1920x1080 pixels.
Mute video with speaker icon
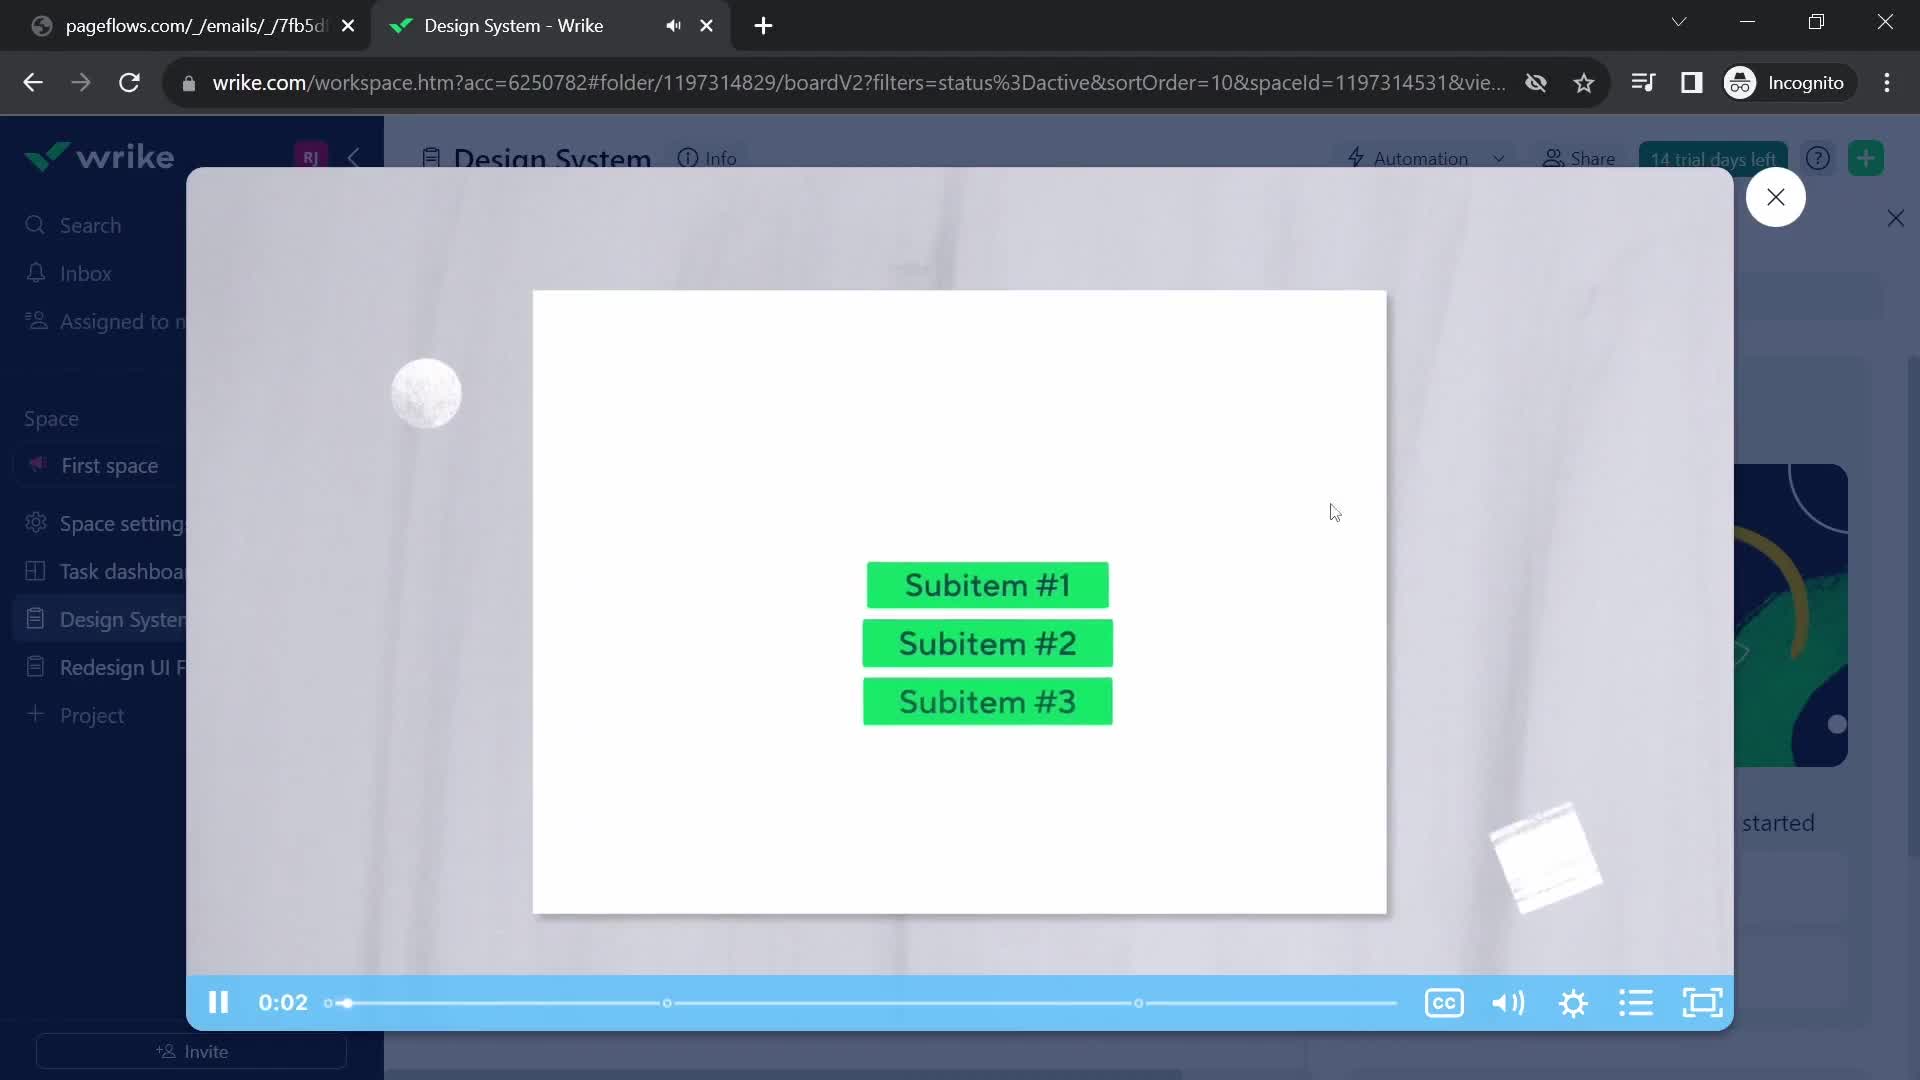click(x=1507, y=1002)
